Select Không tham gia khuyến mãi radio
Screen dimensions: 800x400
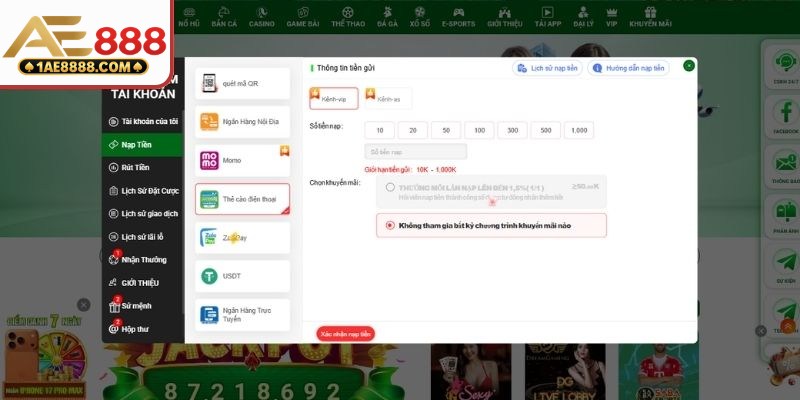point(390,226)
